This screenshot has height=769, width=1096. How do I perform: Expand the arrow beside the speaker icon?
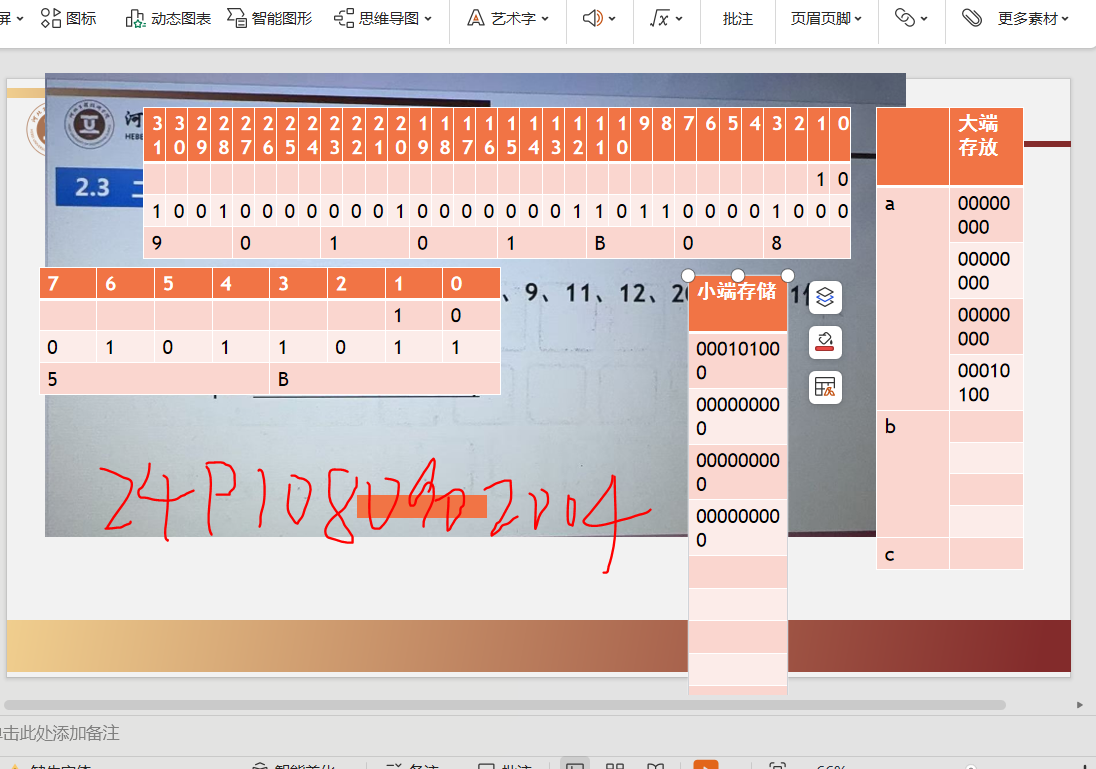[x=612, y=19]
